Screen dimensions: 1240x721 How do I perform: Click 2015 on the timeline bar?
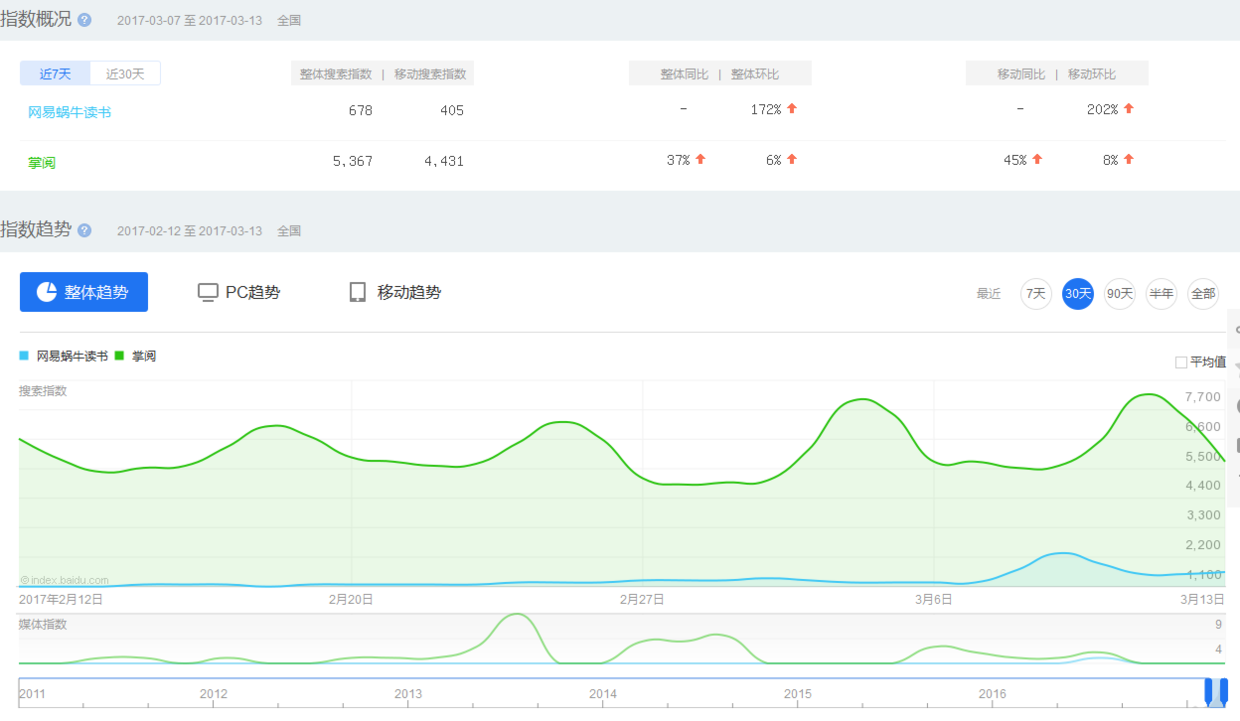[798, 694]
